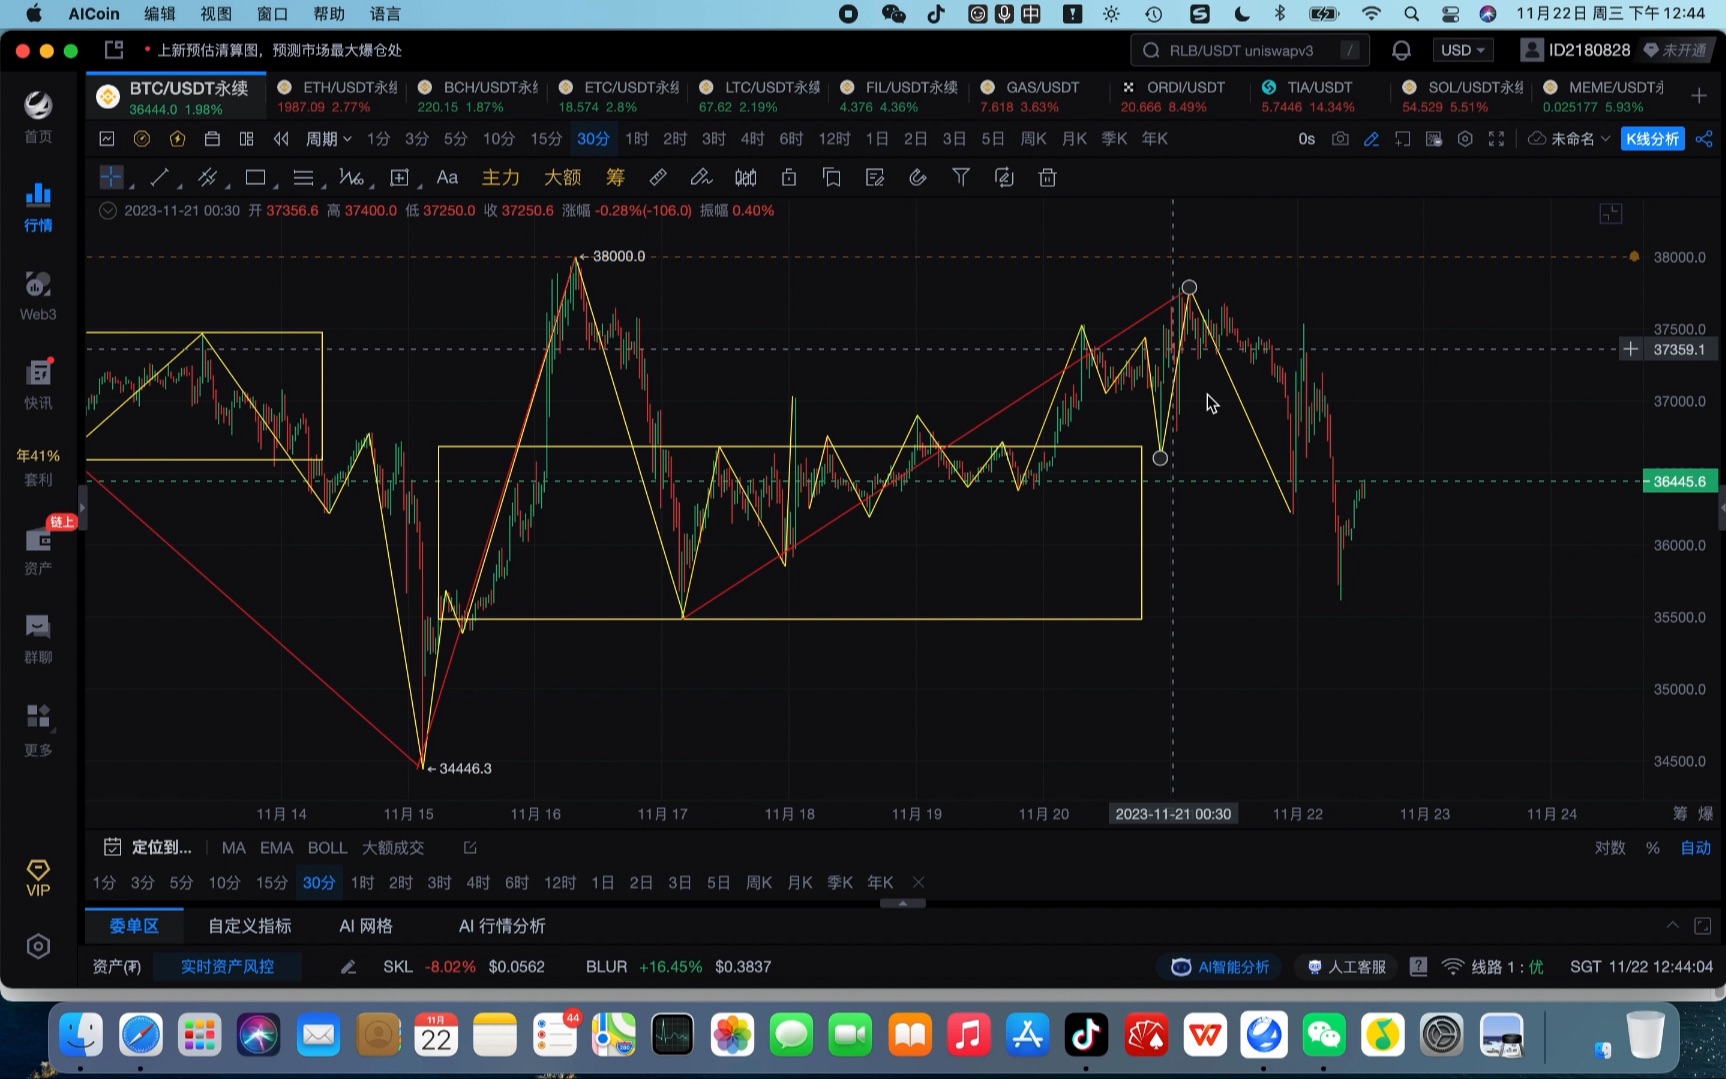The height and width of the screenshot is (1079, 1726).
Task: Toggle 筹 chip distribution indicator
Action: (x=615, y=177)
